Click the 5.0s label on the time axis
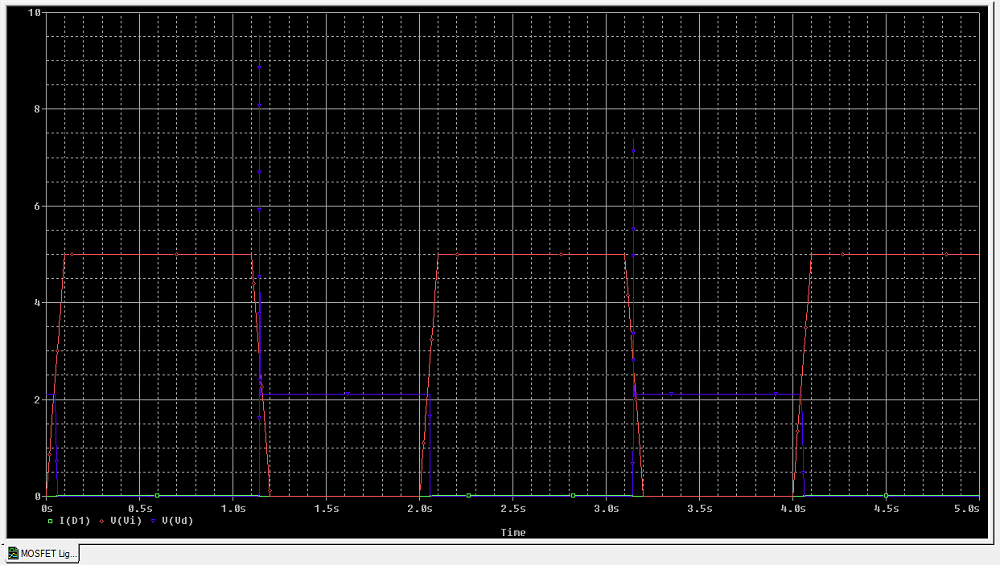Screen dimensions: 1000x565 point(967,508)
